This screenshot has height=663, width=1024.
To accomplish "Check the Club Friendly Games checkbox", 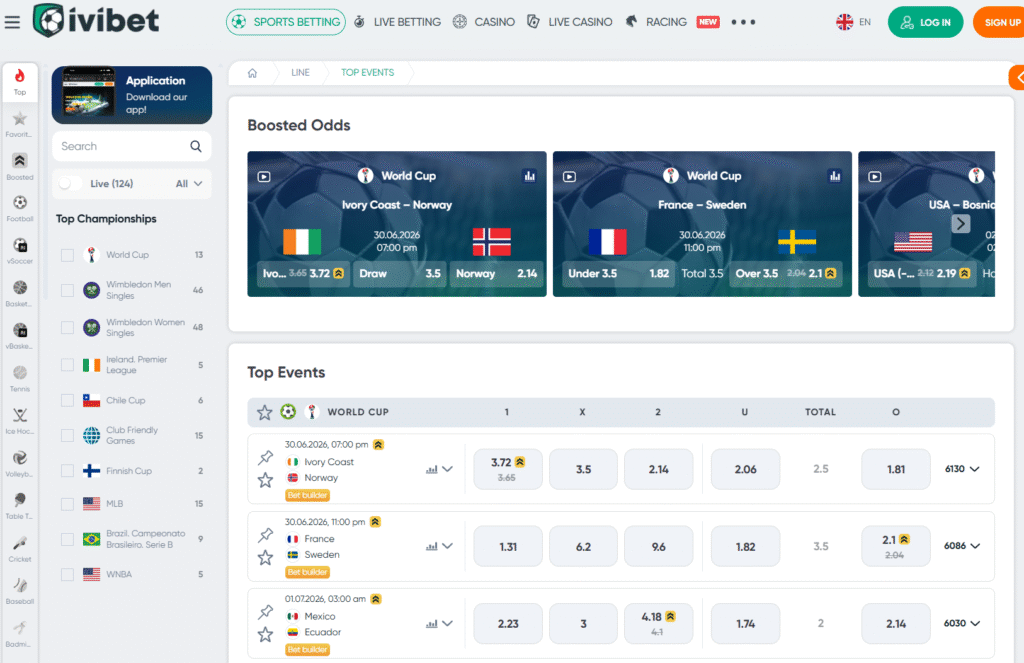I will click(x=67, y=435).
